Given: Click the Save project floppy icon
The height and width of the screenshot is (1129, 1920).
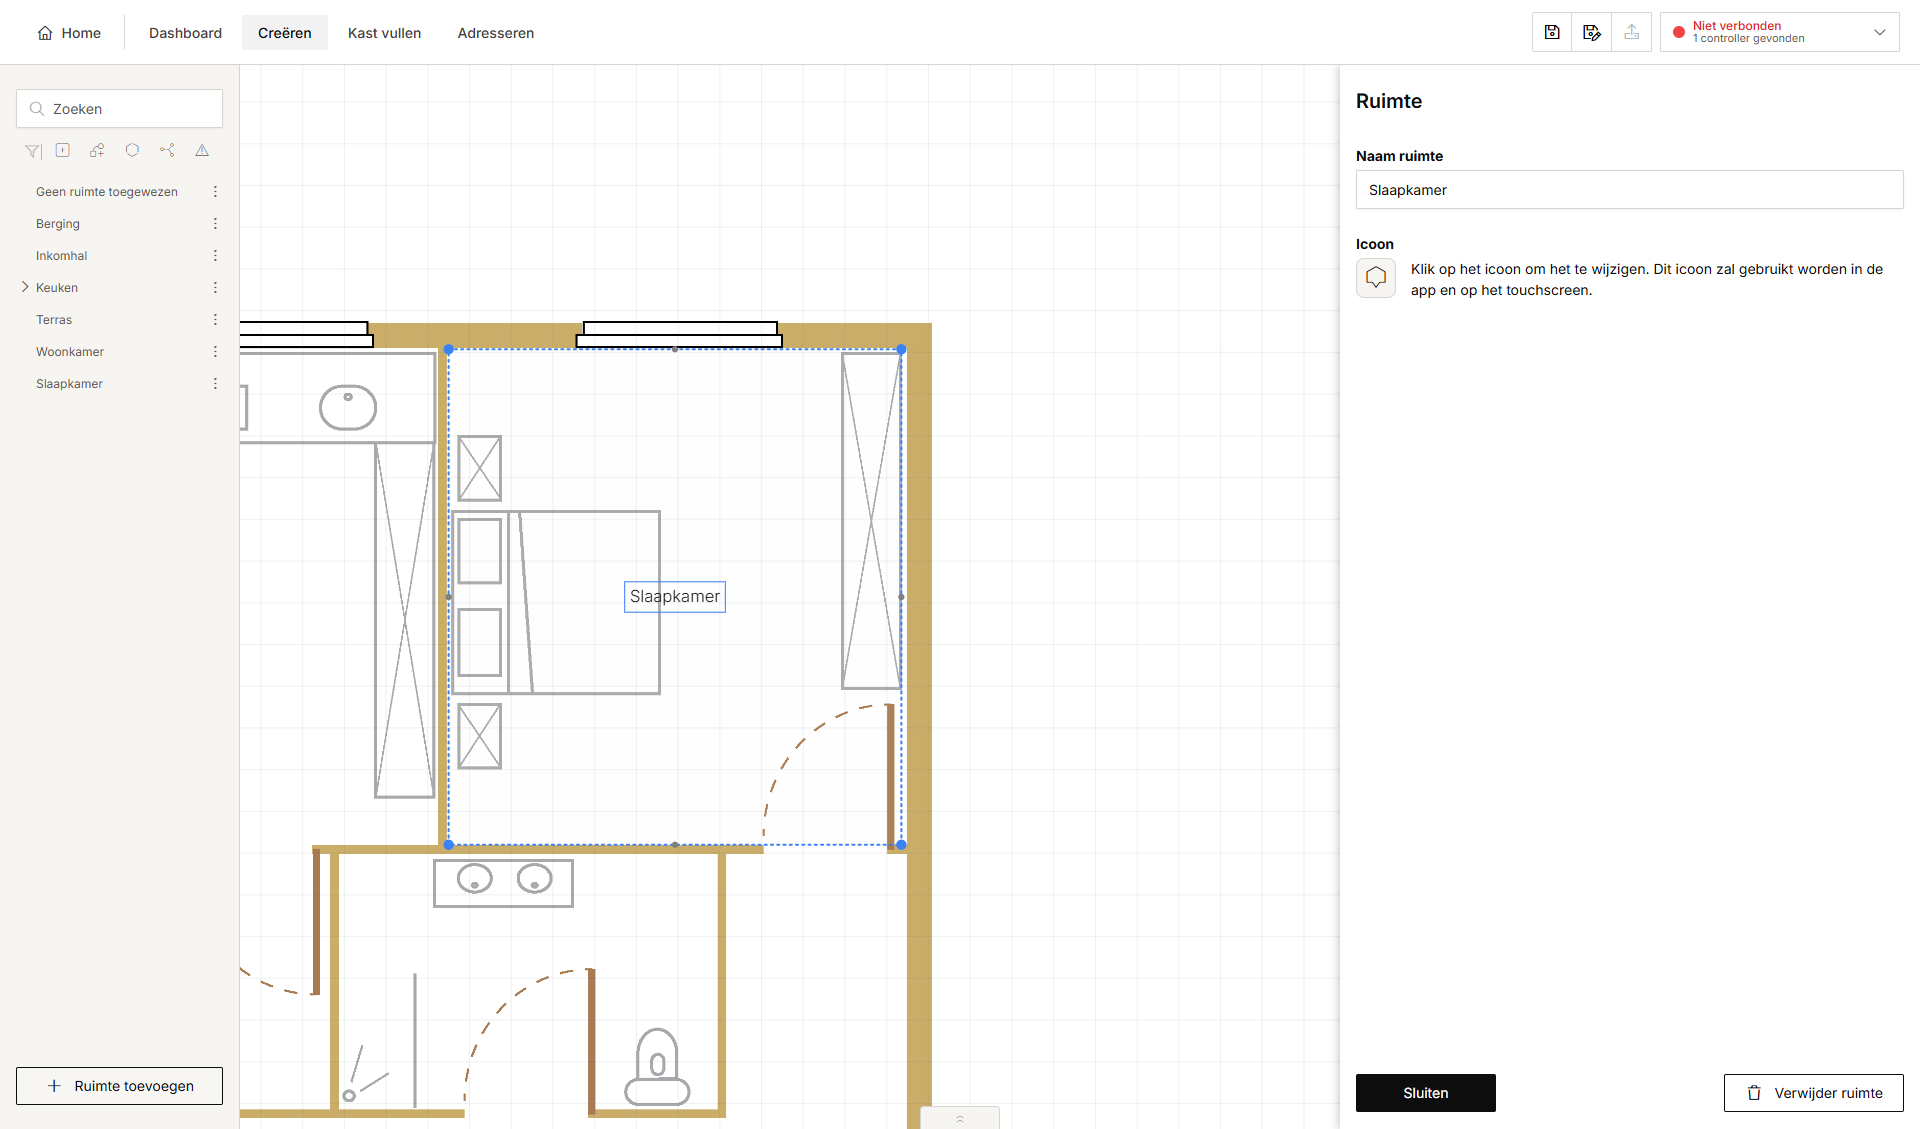Looking at the screenshot, I should pos(1552,32).
